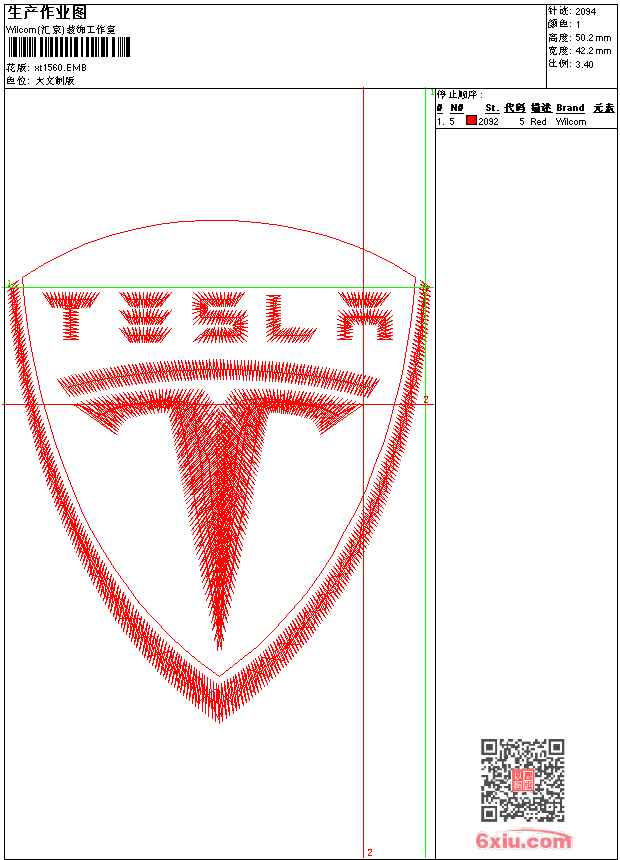Click the stitch count value 2094

(x=585, y=12)
